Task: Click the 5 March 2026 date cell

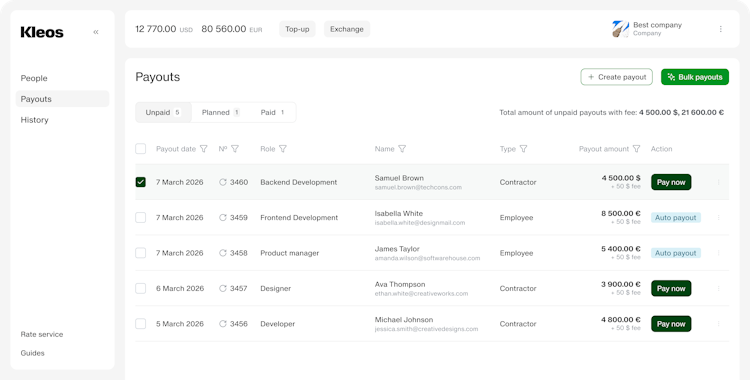Action: pyautogui.click(x=180, y=324)
